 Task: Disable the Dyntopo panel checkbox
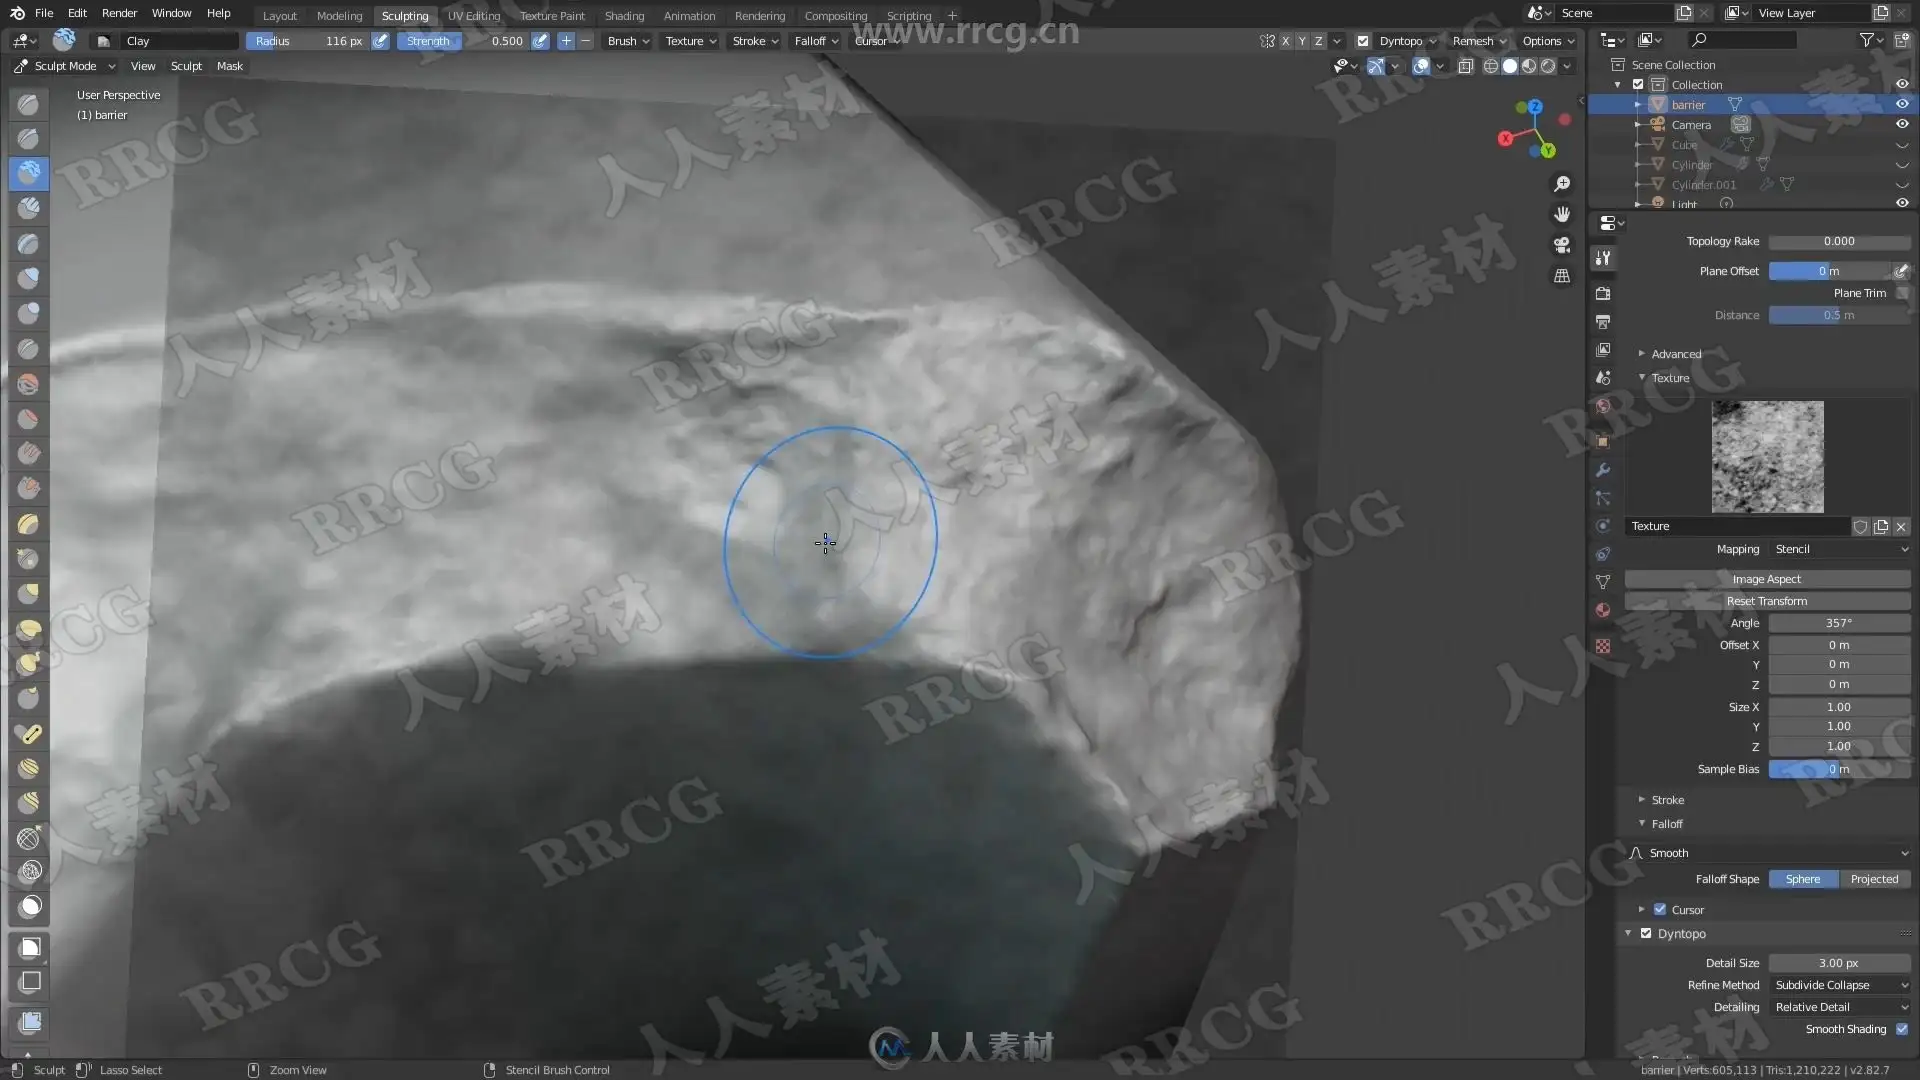coord(1646,933)
